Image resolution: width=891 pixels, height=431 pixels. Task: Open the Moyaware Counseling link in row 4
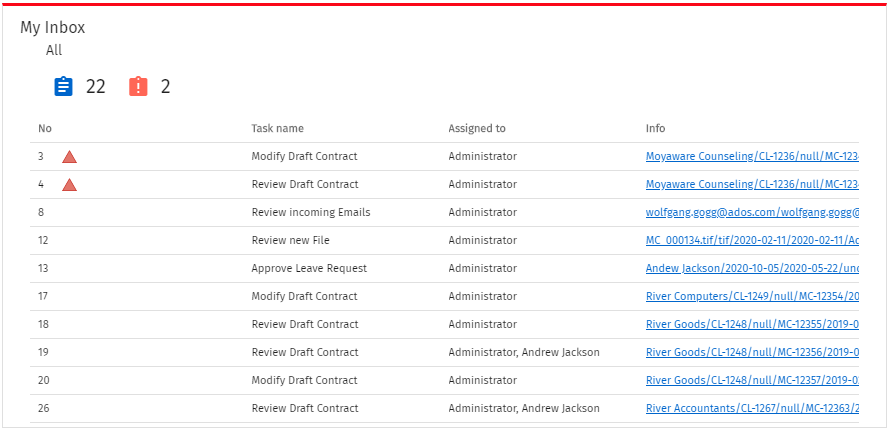coord(751,184)
